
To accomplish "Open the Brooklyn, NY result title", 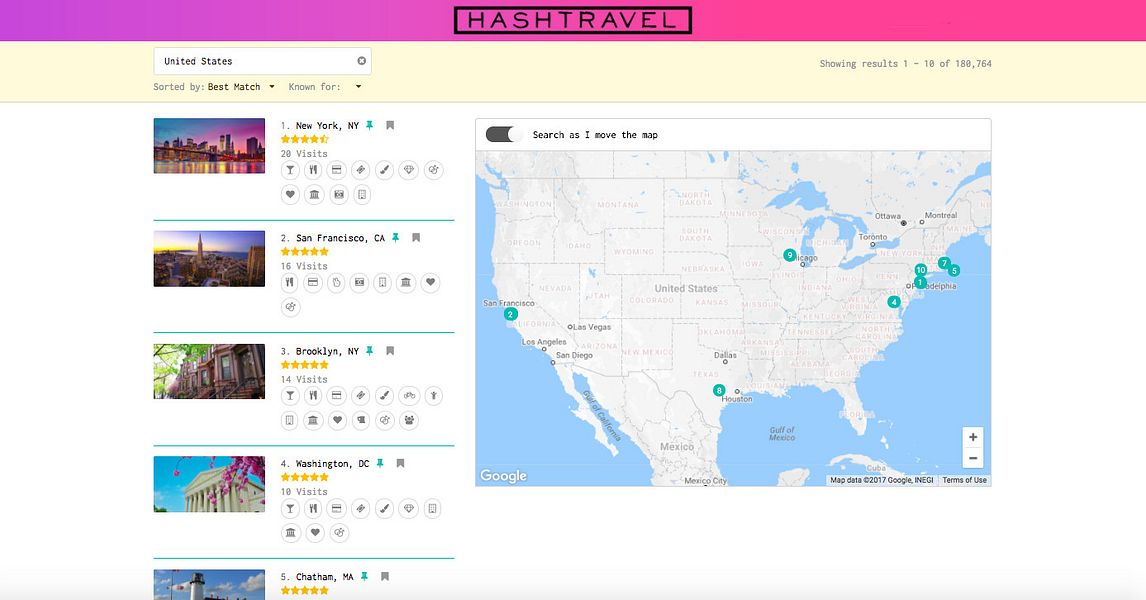I will [327, 352].
